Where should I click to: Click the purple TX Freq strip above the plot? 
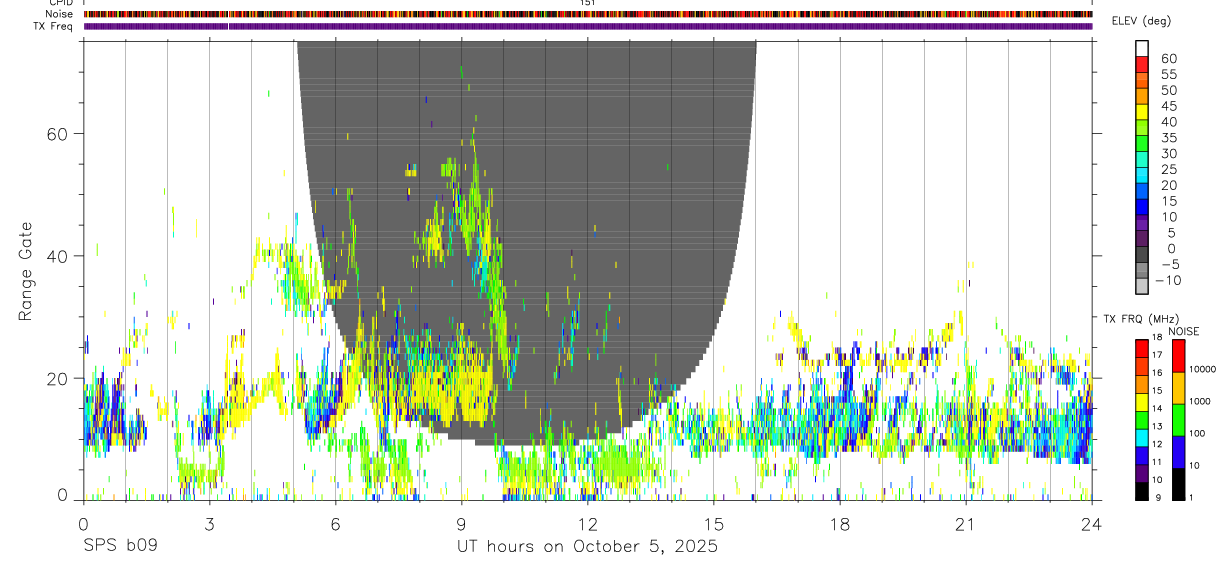click(588, 26)
